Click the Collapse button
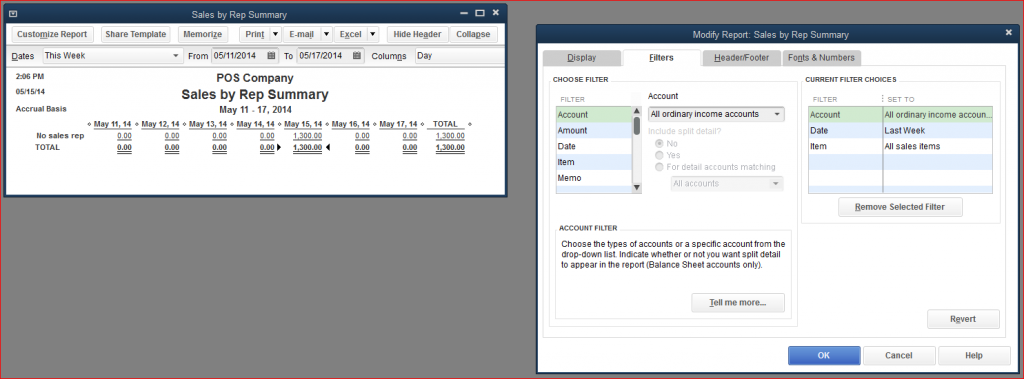The width and height of the screenshot is (1024, 379). click(x=473, y=35)
